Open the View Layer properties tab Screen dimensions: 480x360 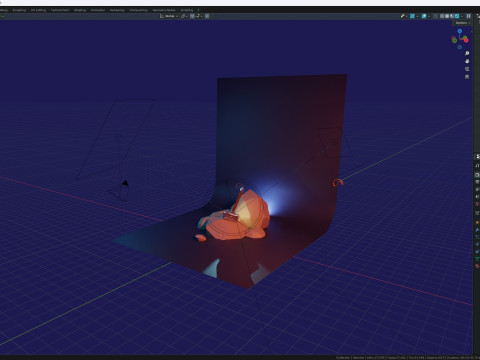477,189
